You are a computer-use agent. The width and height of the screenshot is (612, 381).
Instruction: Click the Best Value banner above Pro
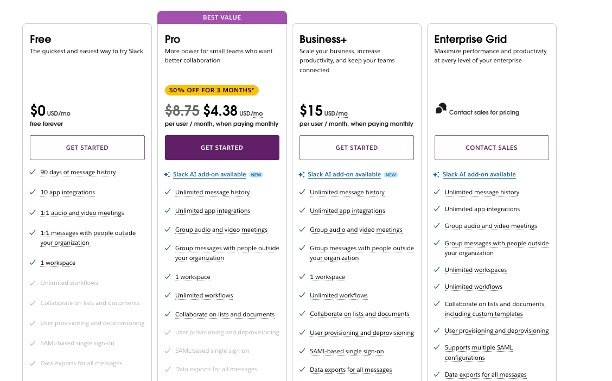pos(222,18)
